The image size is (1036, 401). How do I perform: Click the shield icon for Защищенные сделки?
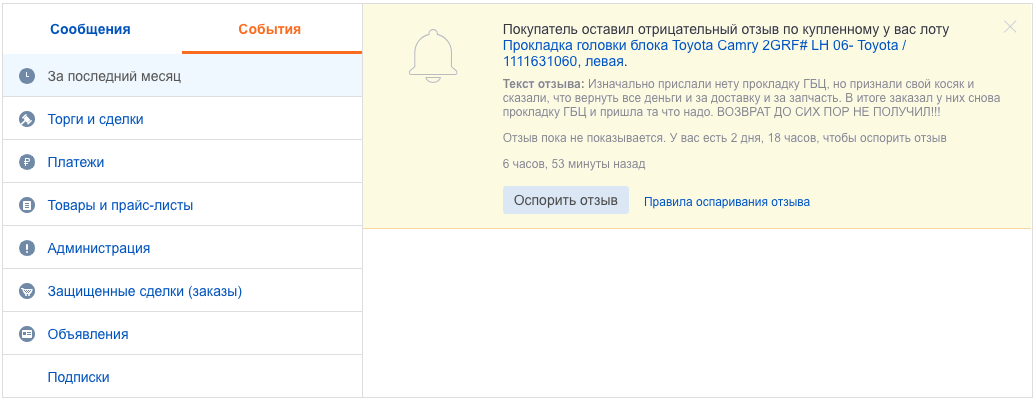[27, 291]
